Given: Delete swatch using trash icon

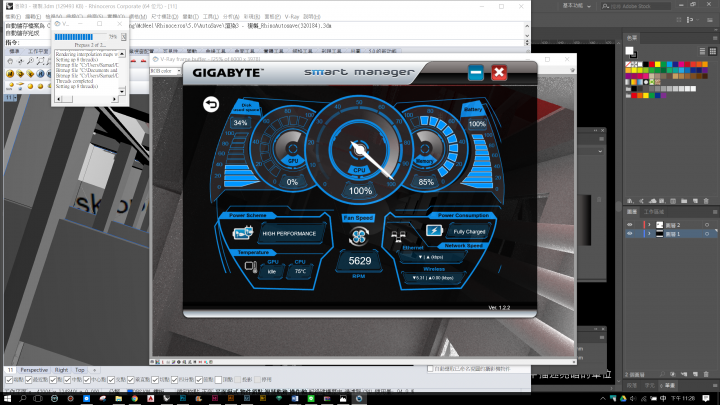Looking at the screenshot, I should coord(706,201).
